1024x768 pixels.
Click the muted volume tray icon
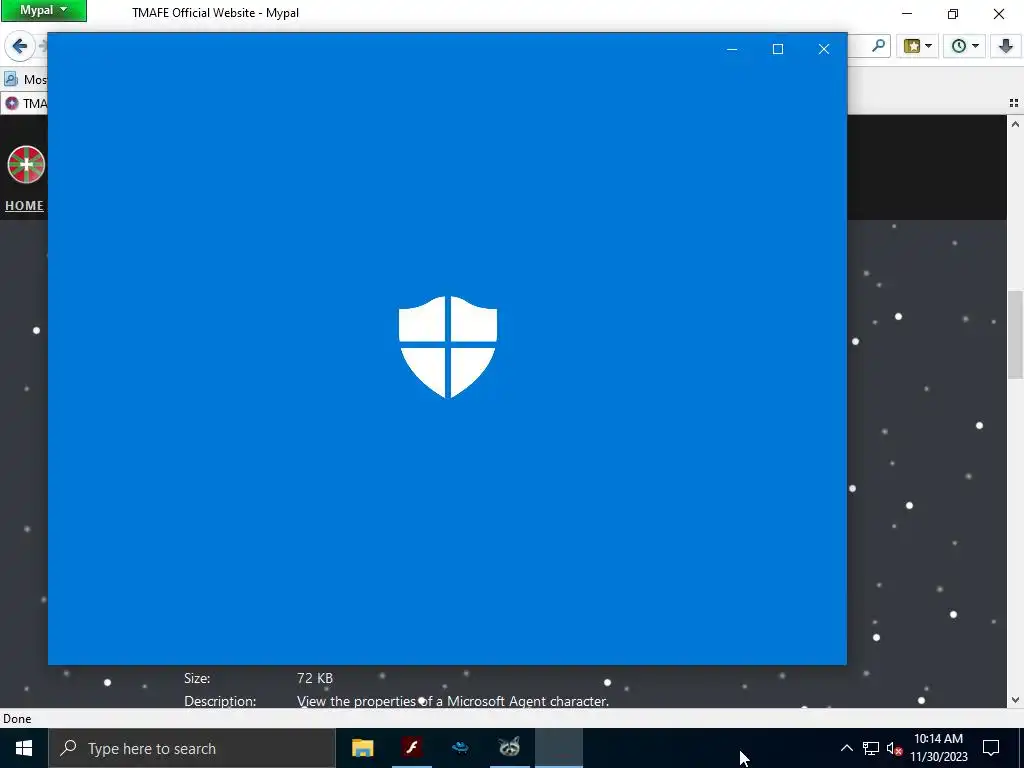[x=894, y=748]
